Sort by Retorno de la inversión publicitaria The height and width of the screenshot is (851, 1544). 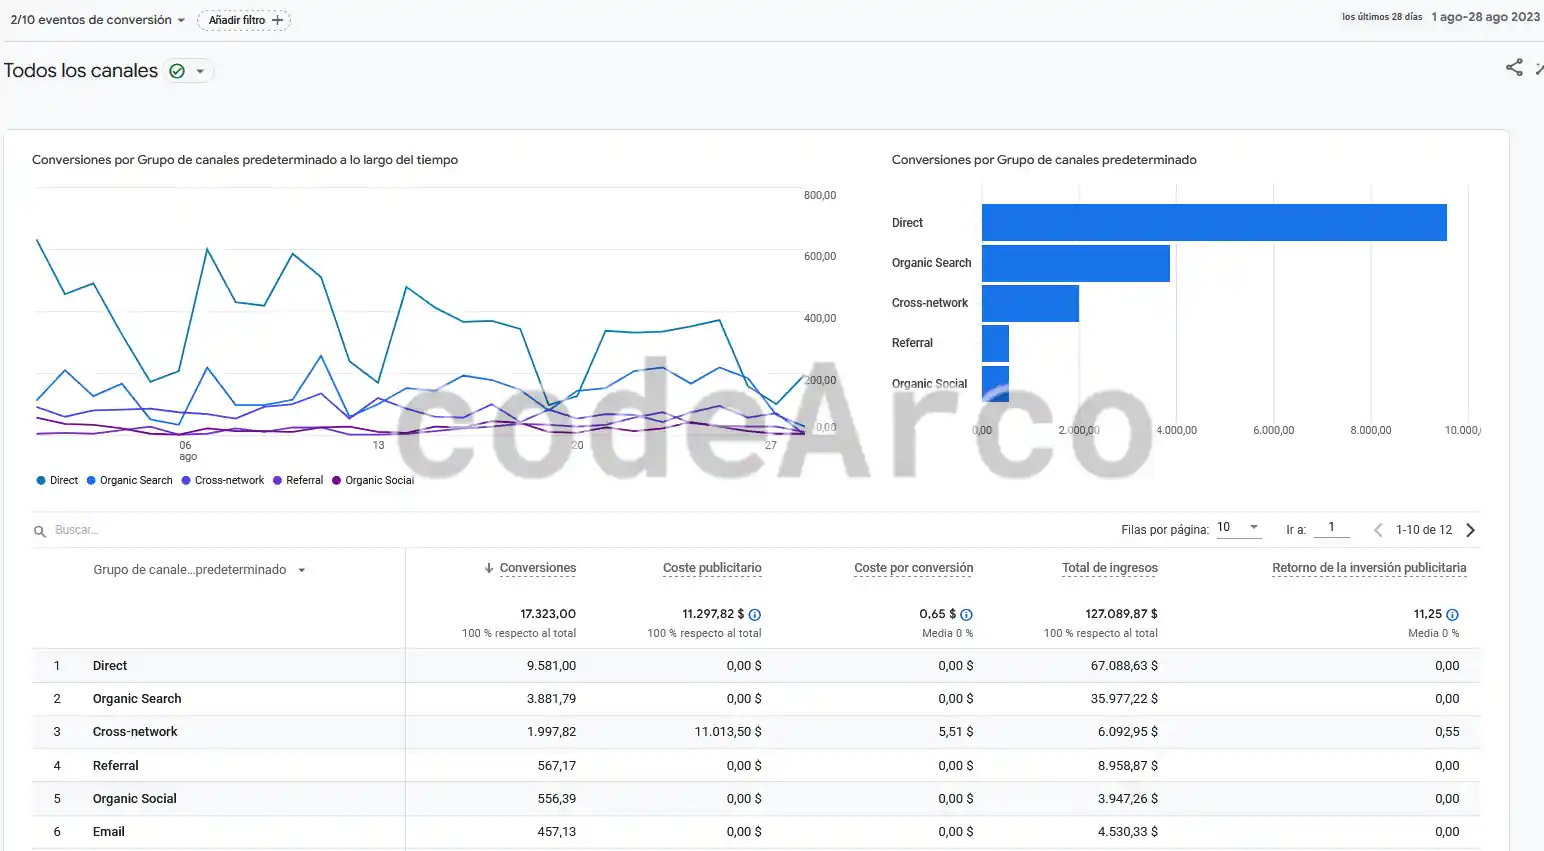click(x=1369, y=568)
